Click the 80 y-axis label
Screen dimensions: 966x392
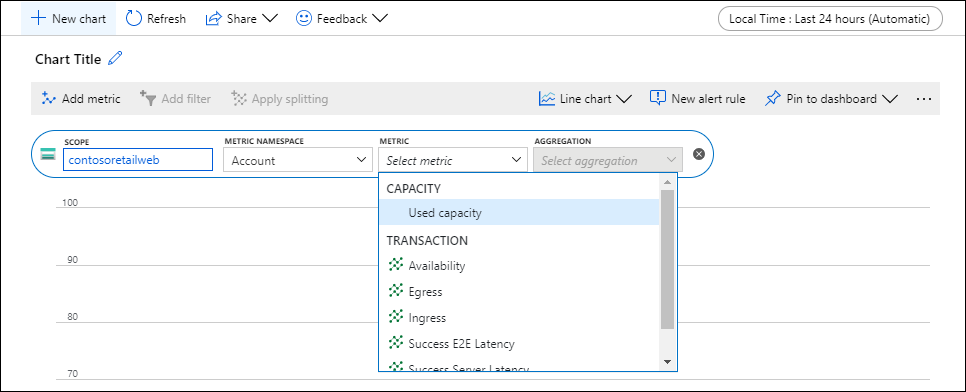(x=73, y=317)
